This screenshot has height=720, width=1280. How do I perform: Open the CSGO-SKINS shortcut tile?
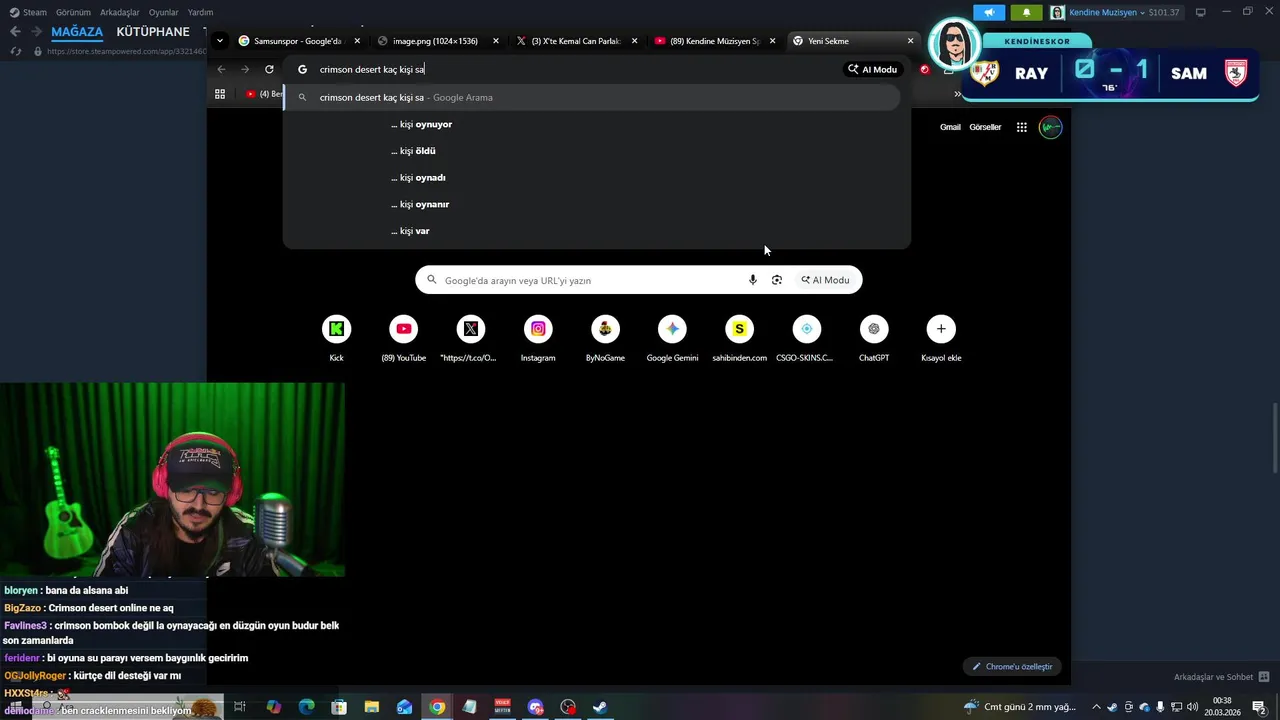click(806, 338)
